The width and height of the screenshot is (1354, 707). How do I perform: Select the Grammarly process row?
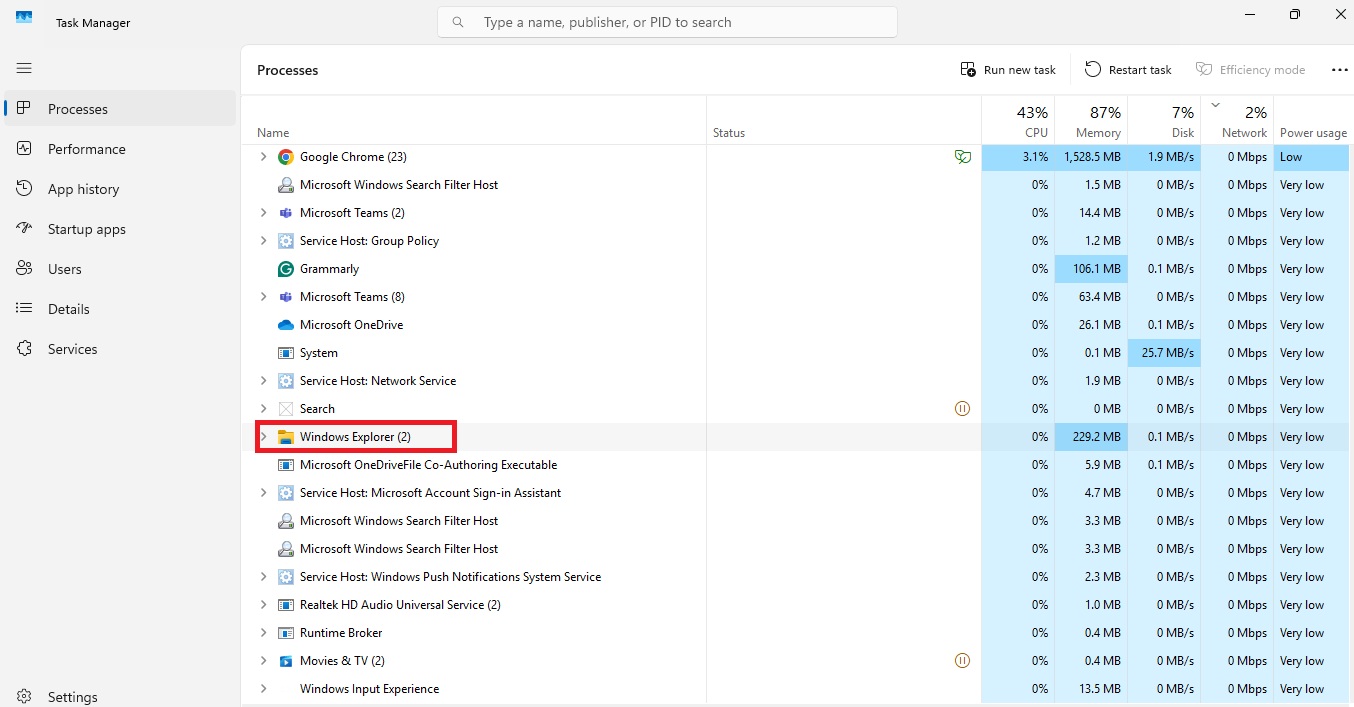(796, 269)
